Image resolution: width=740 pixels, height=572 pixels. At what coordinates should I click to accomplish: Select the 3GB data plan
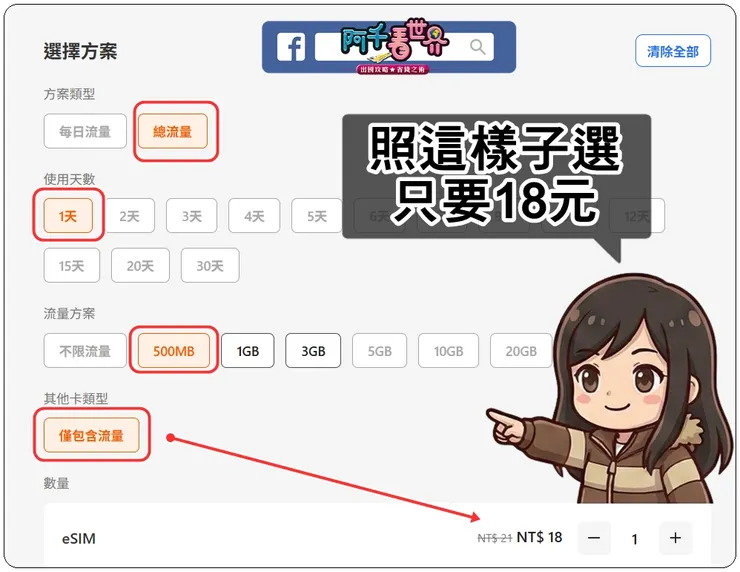point(313,351)
